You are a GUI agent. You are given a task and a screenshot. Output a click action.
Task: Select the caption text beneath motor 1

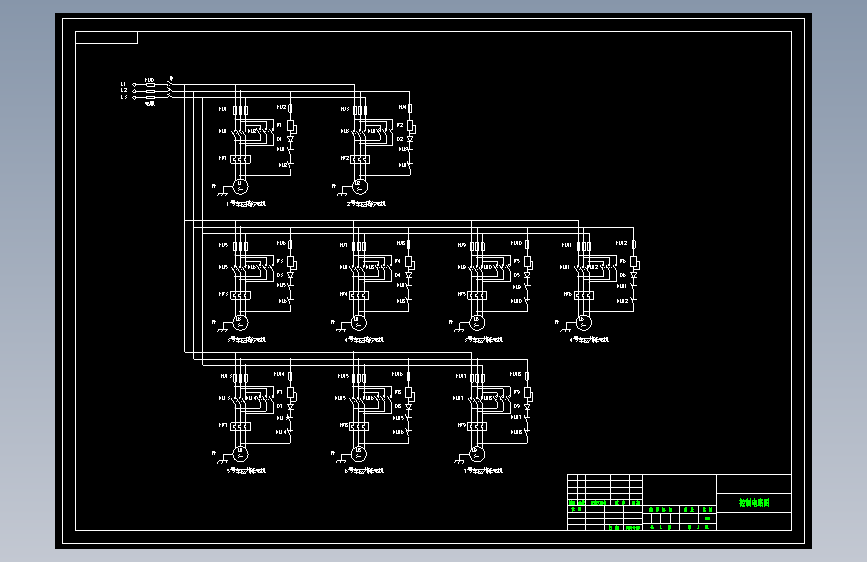click(246, 204)
